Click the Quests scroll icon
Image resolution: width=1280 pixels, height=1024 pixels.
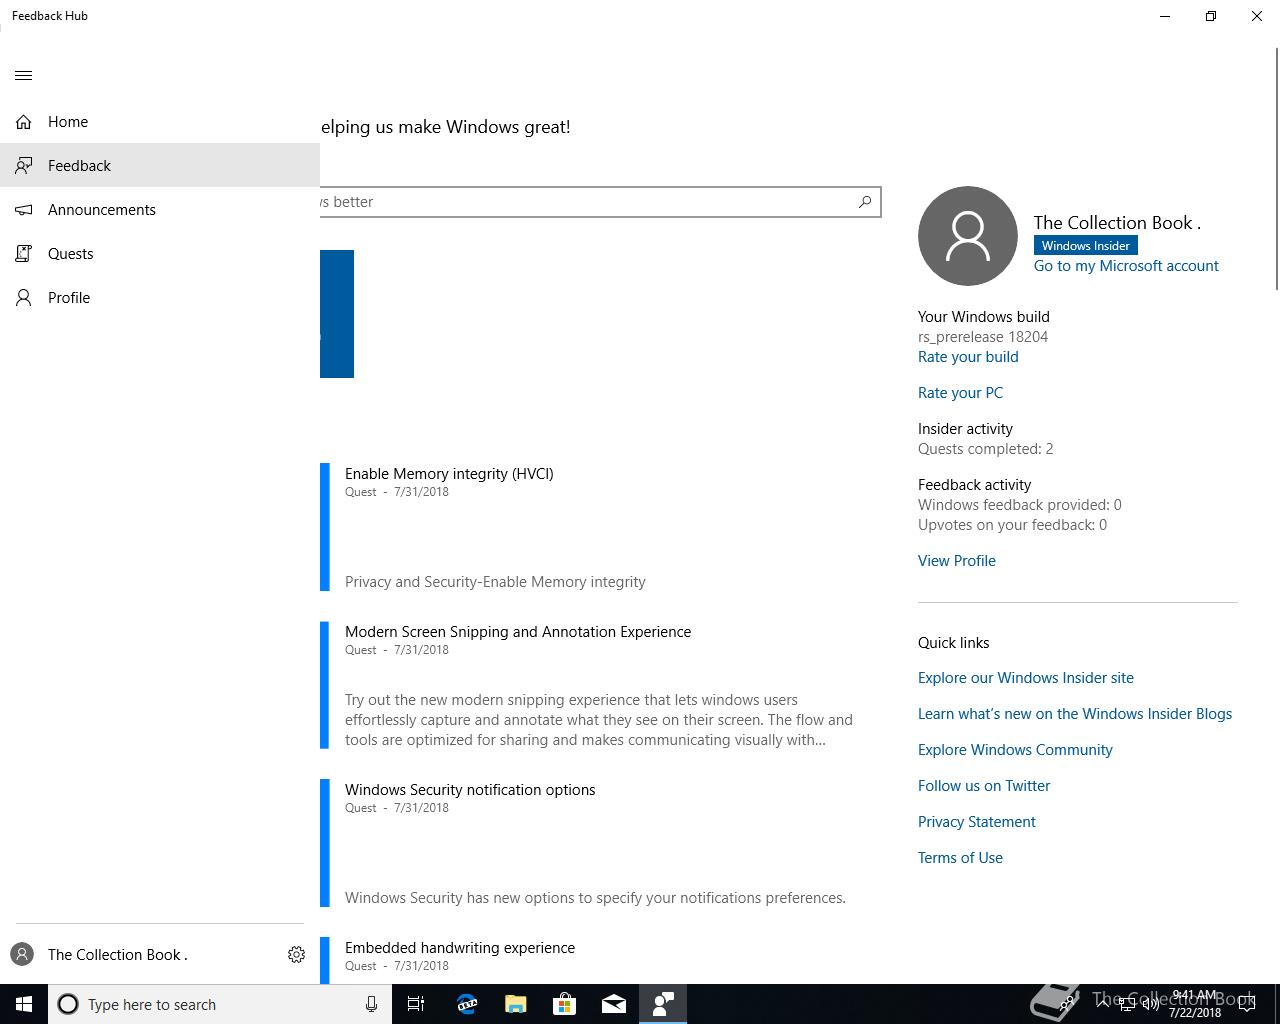[24, 253]
